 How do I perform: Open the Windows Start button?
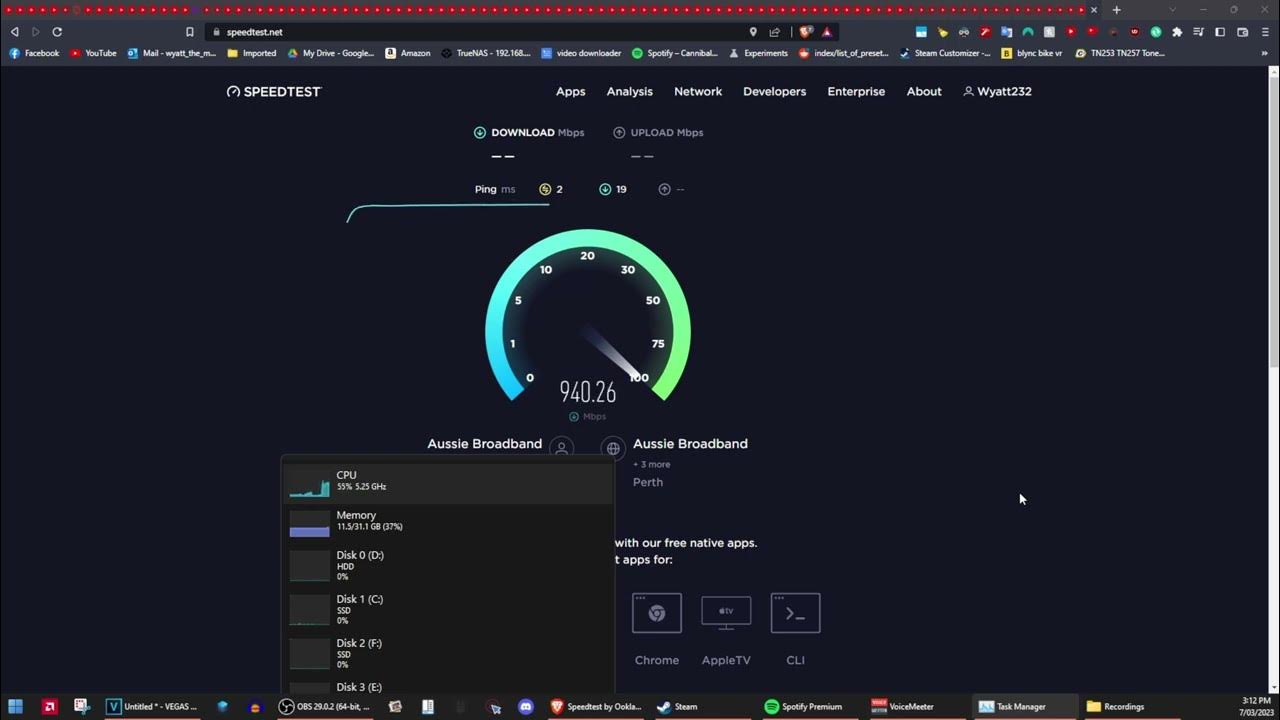tap(15, 706)
